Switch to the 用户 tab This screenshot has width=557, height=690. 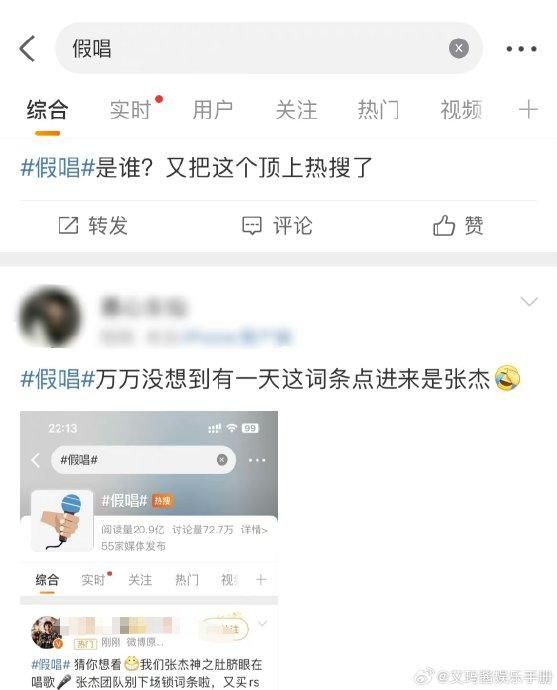[x=213, y=110]
